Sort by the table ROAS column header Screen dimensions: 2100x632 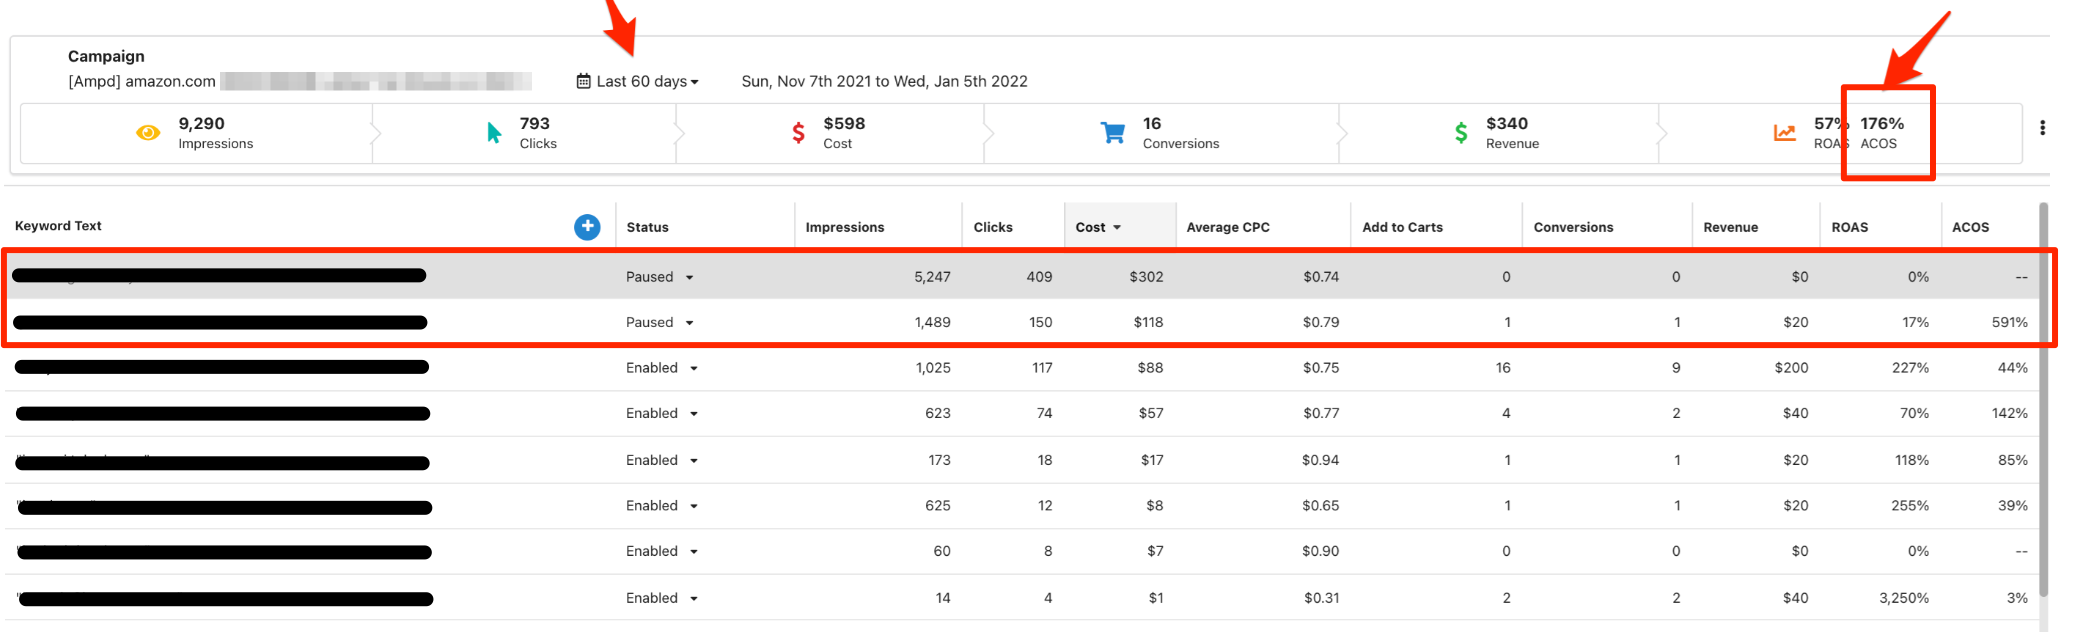[1849, 227]
